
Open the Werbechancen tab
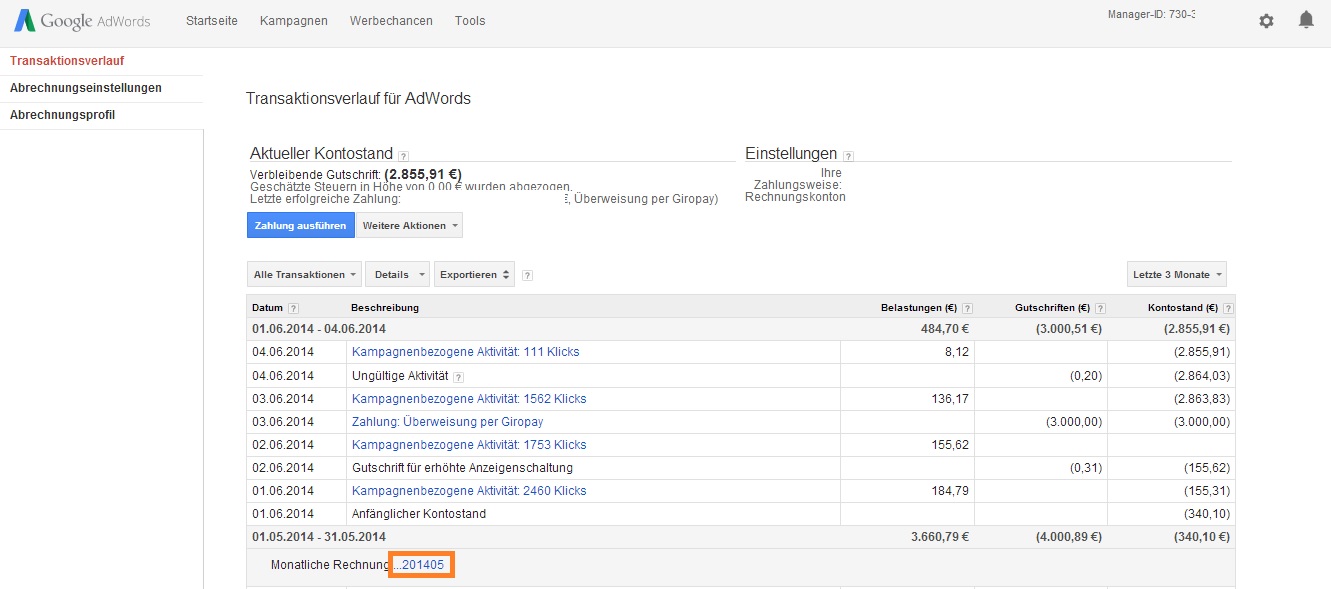pyautogui.click(x=391, y=21)
